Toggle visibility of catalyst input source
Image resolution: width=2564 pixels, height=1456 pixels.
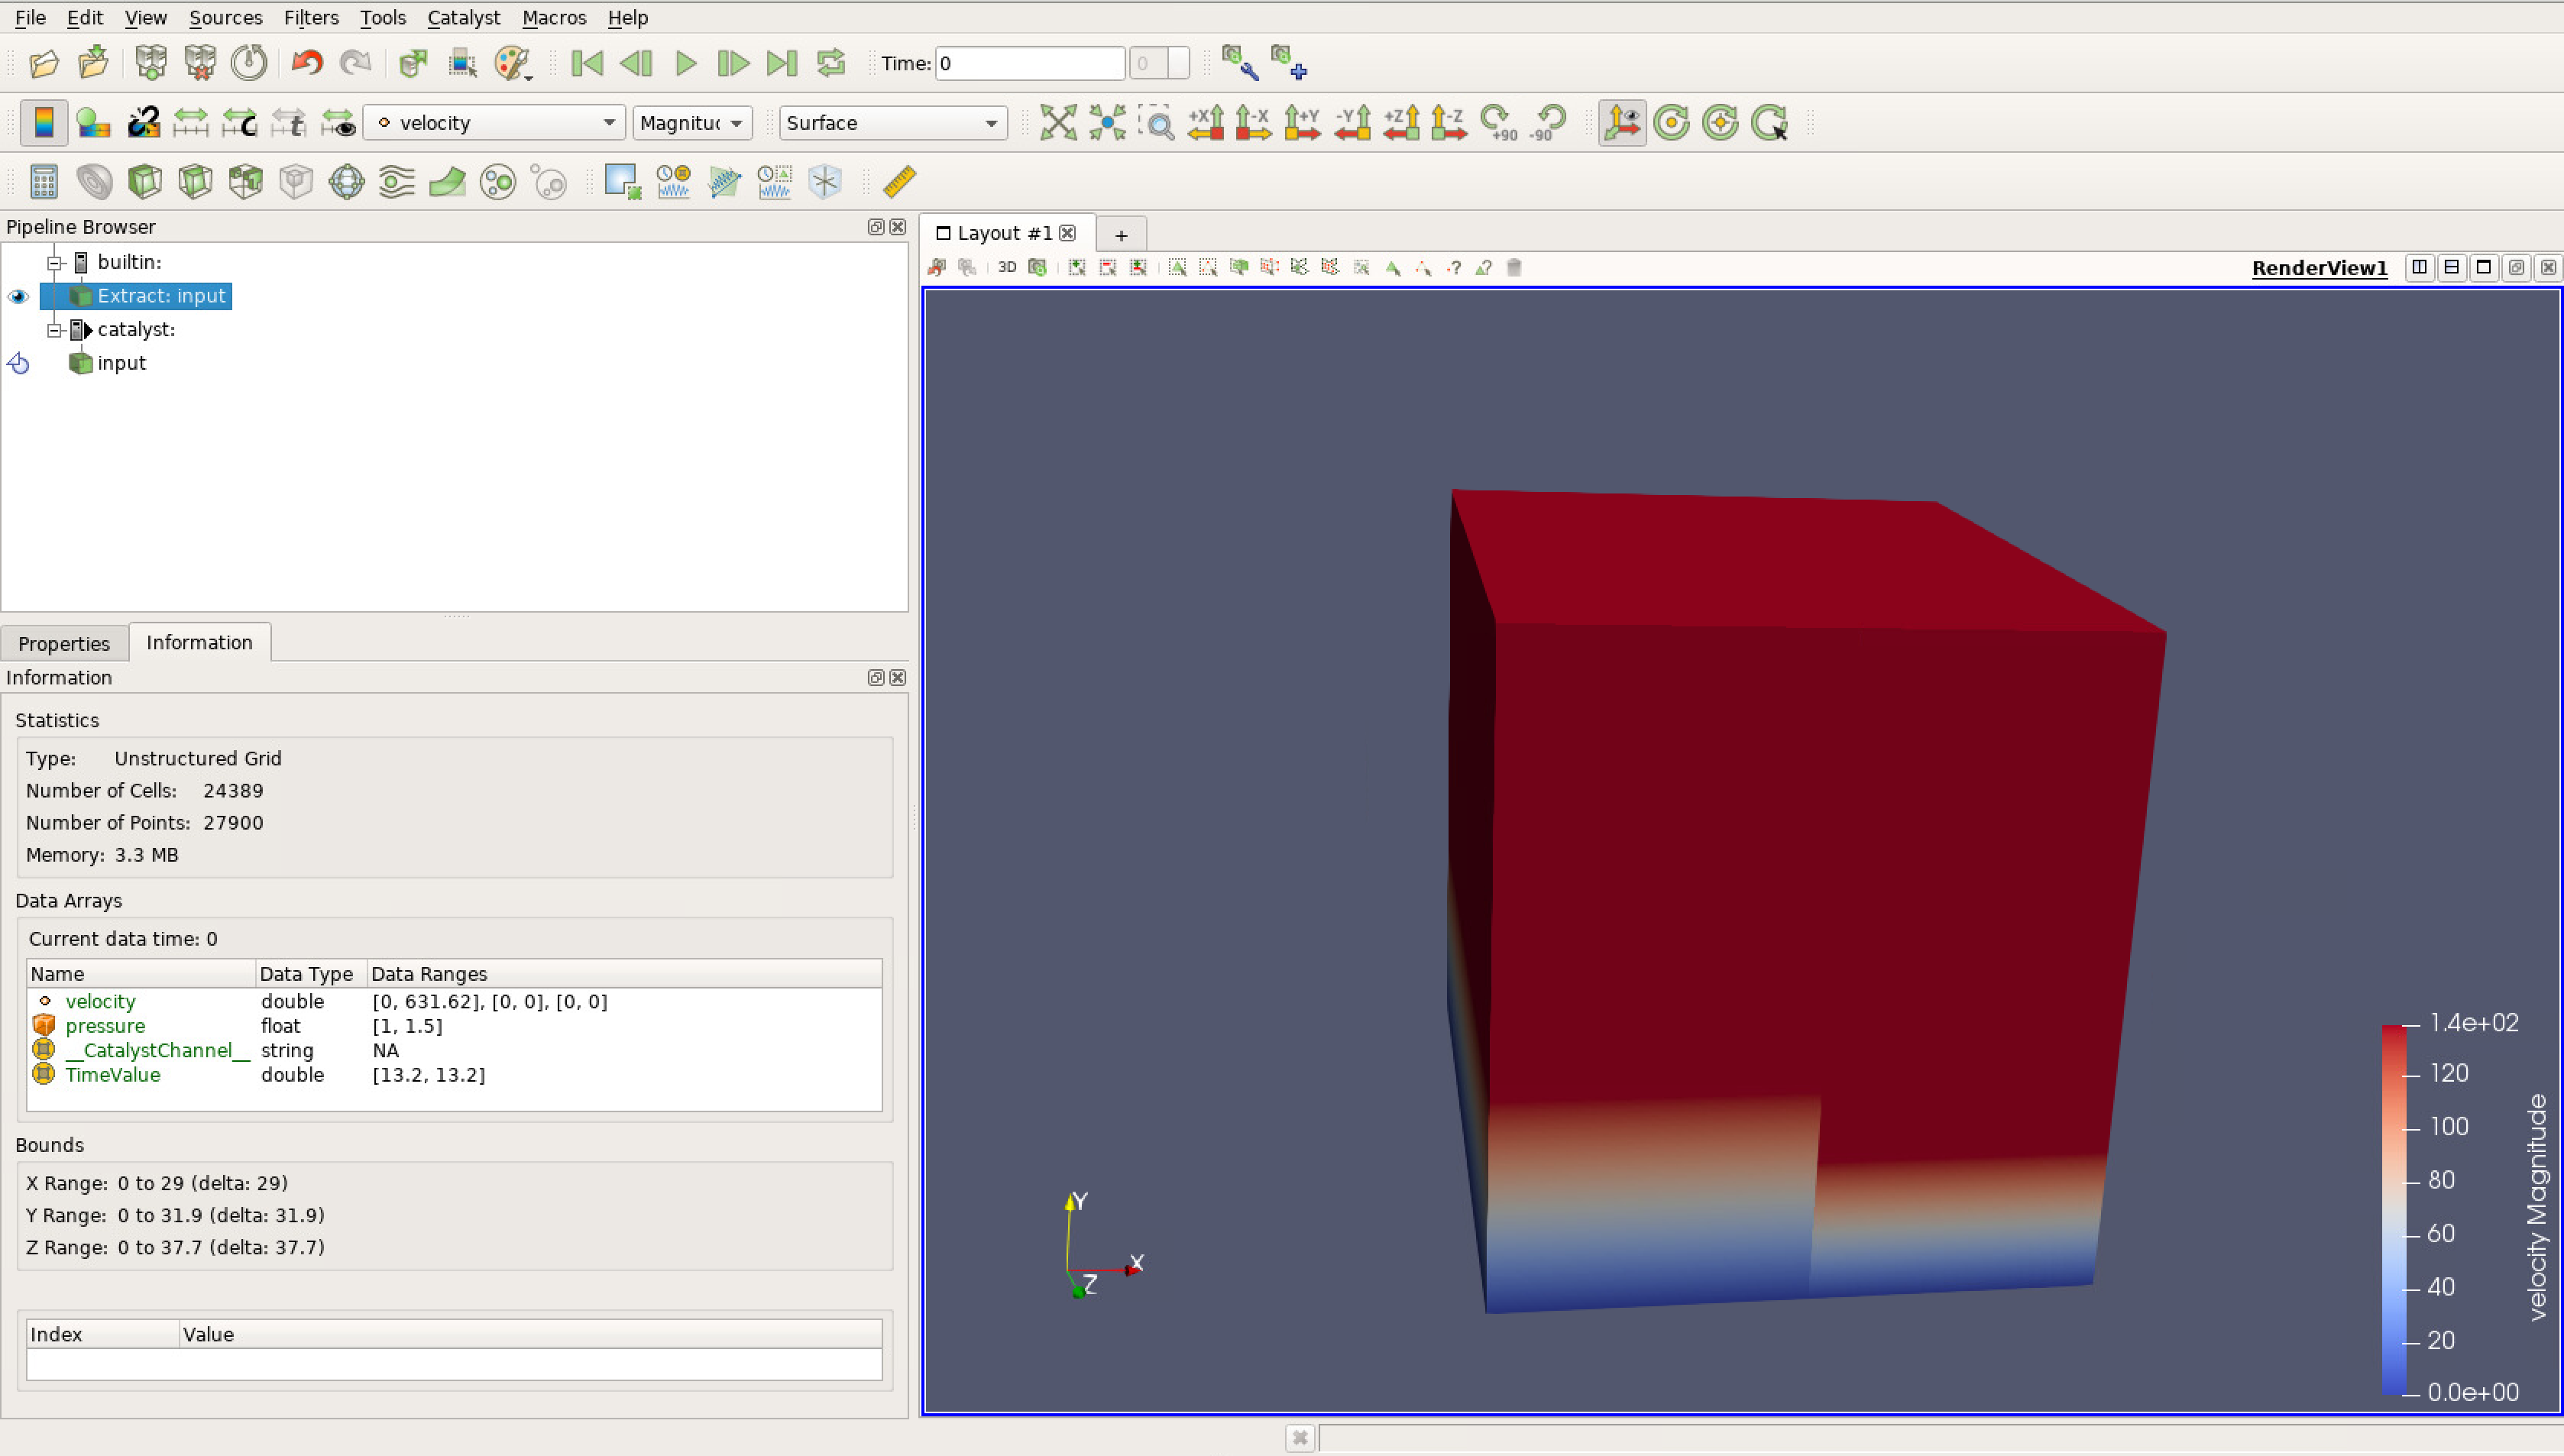pos(18,363)
